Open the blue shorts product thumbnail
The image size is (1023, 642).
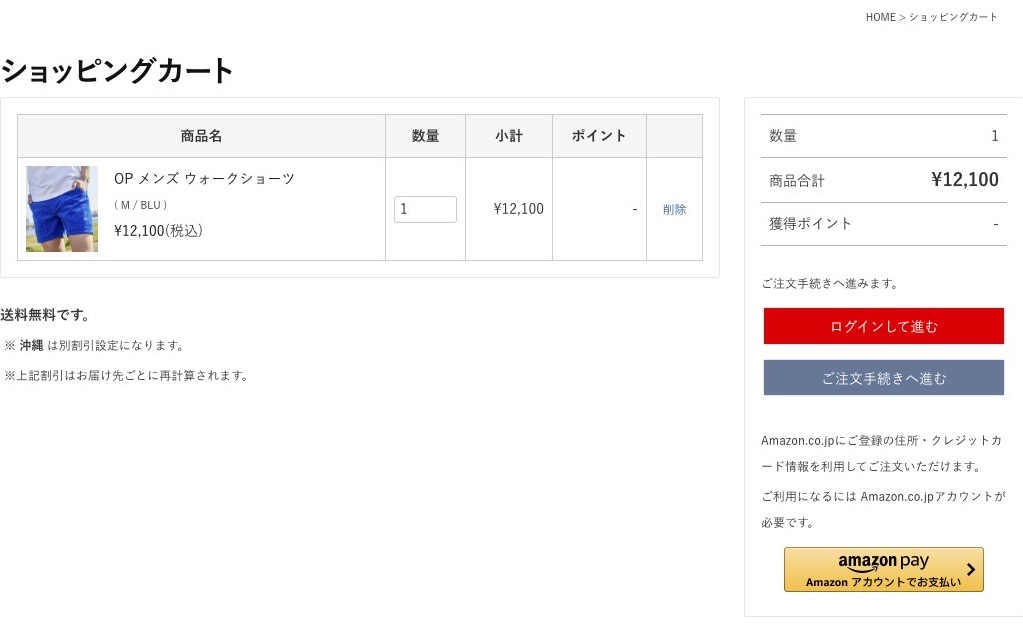[x=62, y=209]
